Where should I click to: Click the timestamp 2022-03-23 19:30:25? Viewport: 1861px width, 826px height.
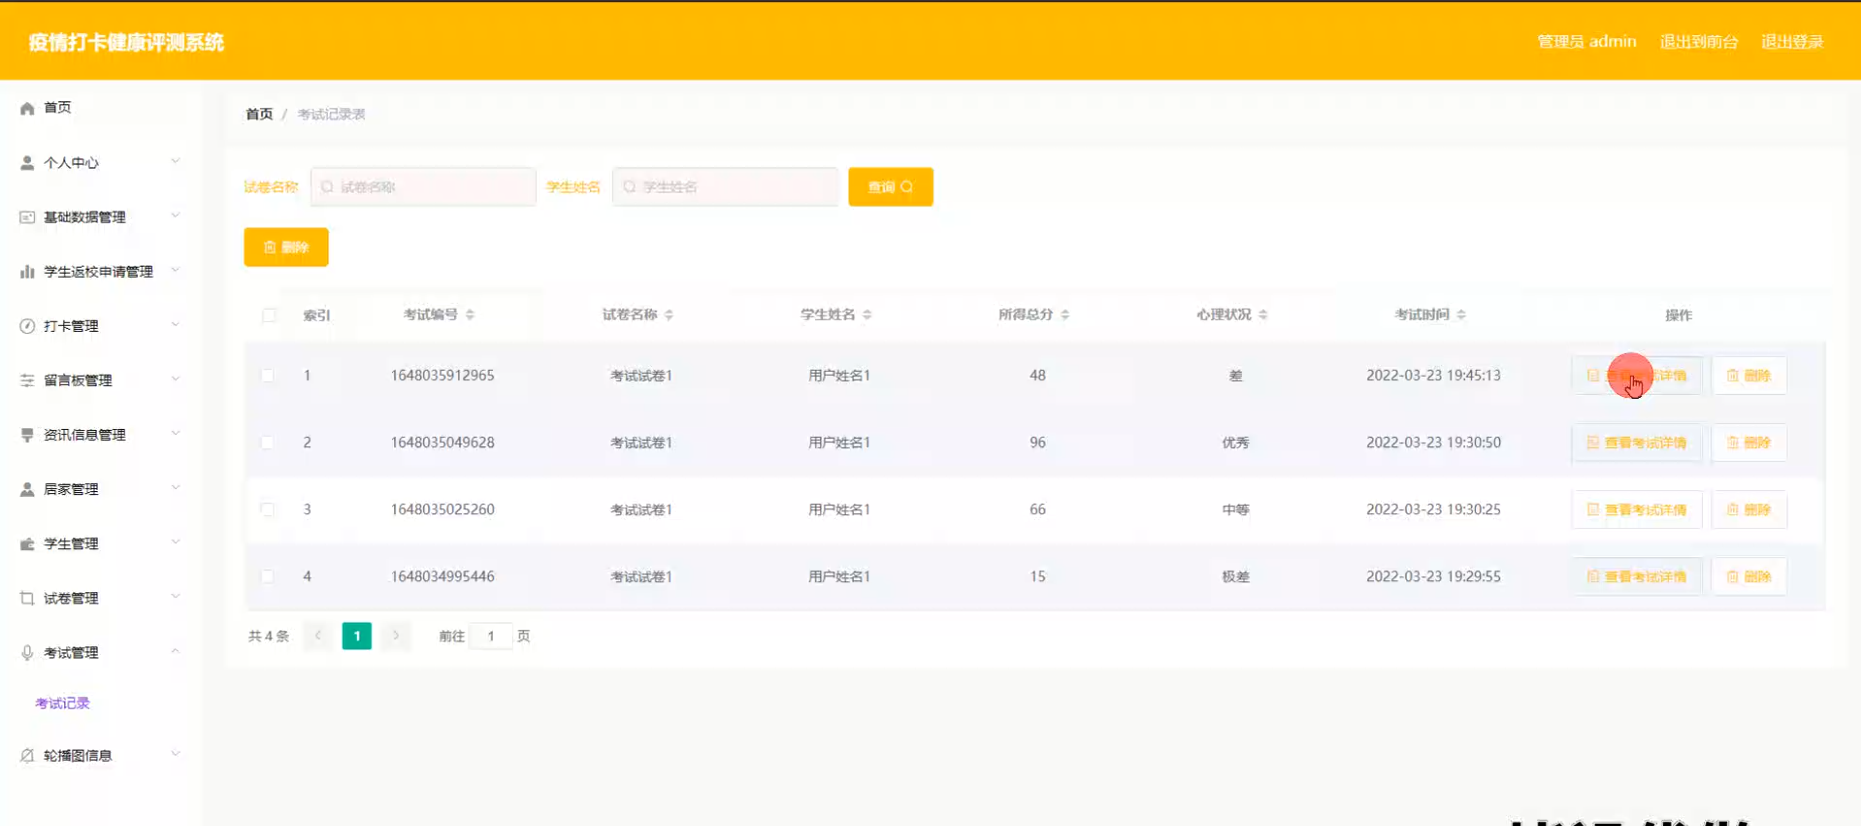1433,509
